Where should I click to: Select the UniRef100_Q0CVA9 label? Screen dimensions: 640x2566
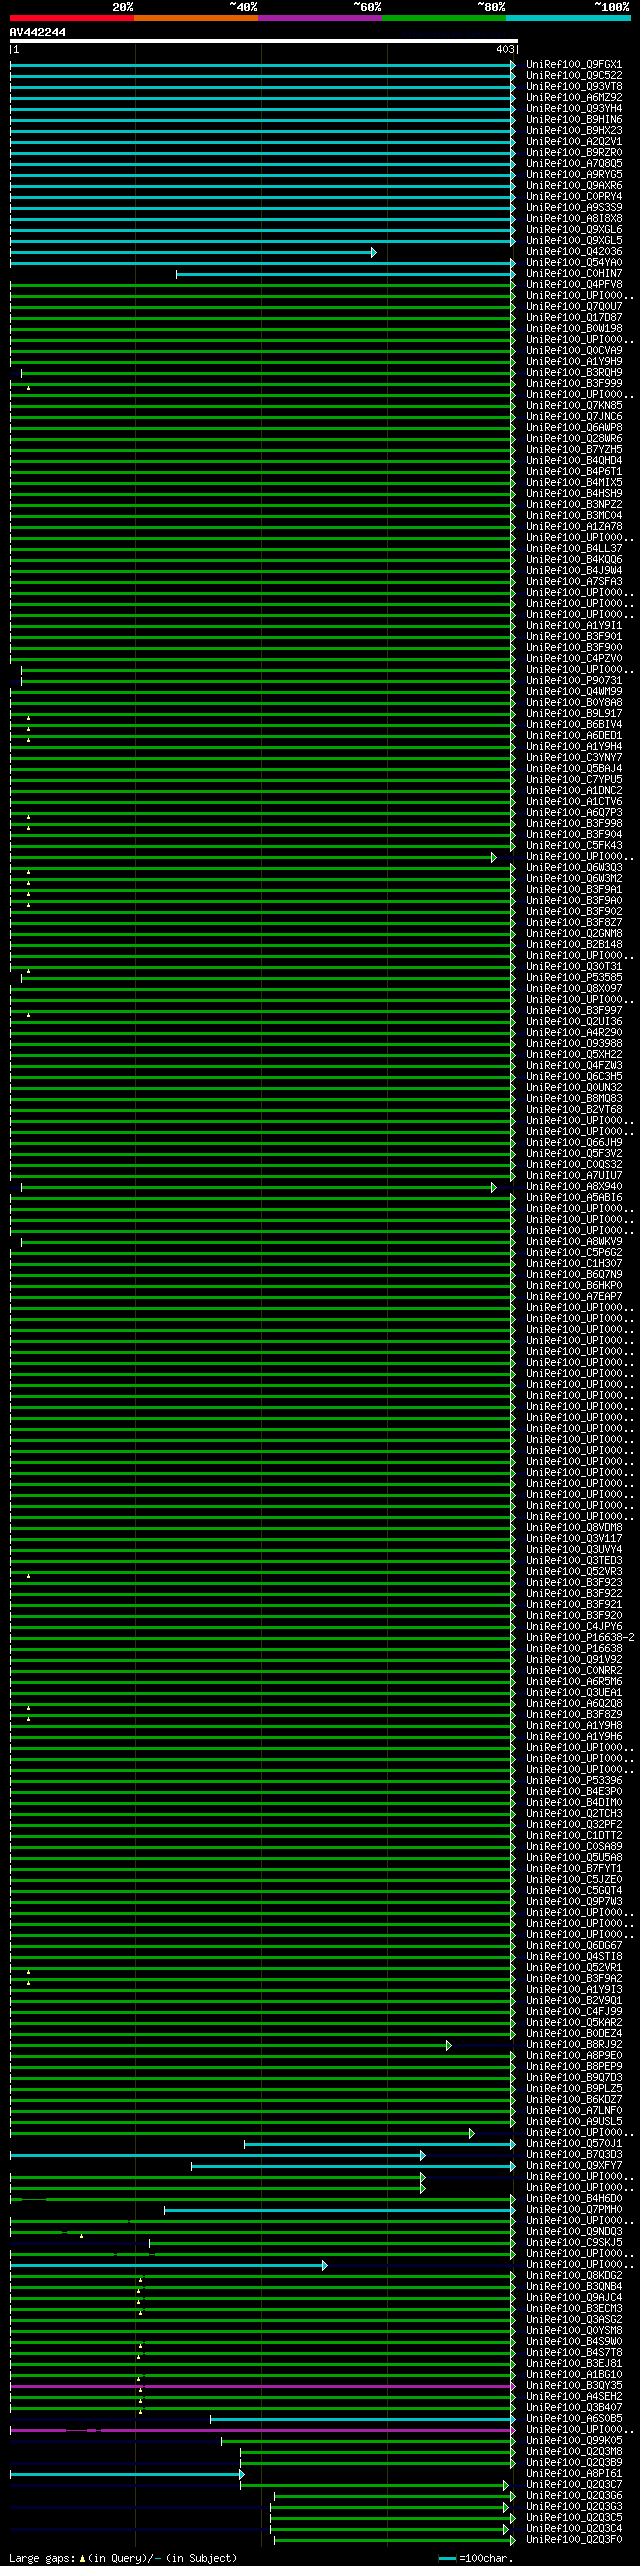(x=574, y=351)
